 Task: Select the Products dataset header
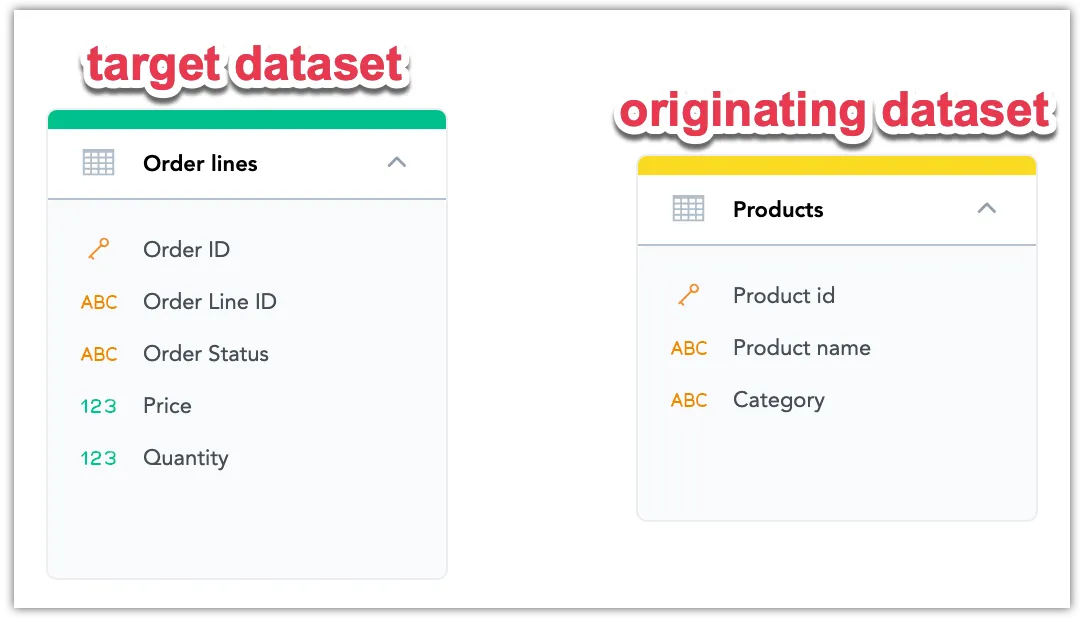click(778, 209)
